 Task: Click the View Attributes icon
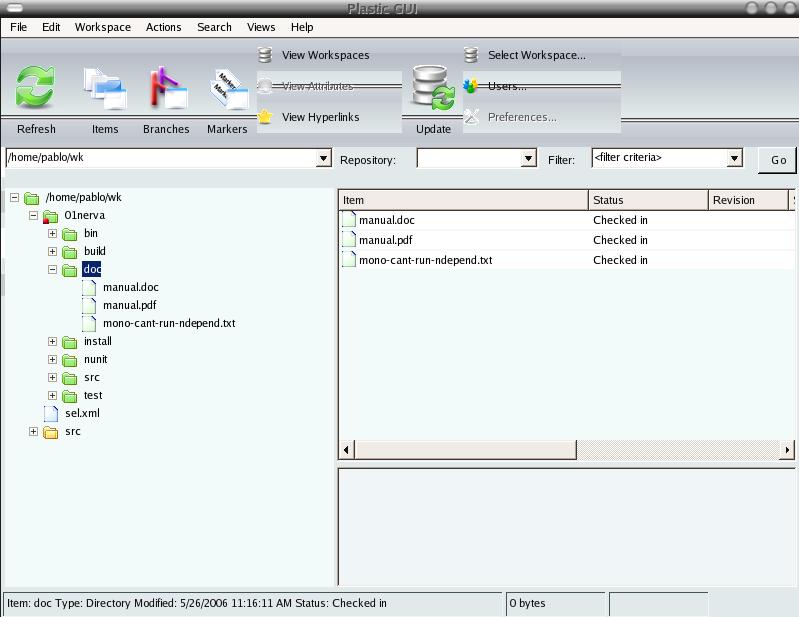(x=264, y=86)
